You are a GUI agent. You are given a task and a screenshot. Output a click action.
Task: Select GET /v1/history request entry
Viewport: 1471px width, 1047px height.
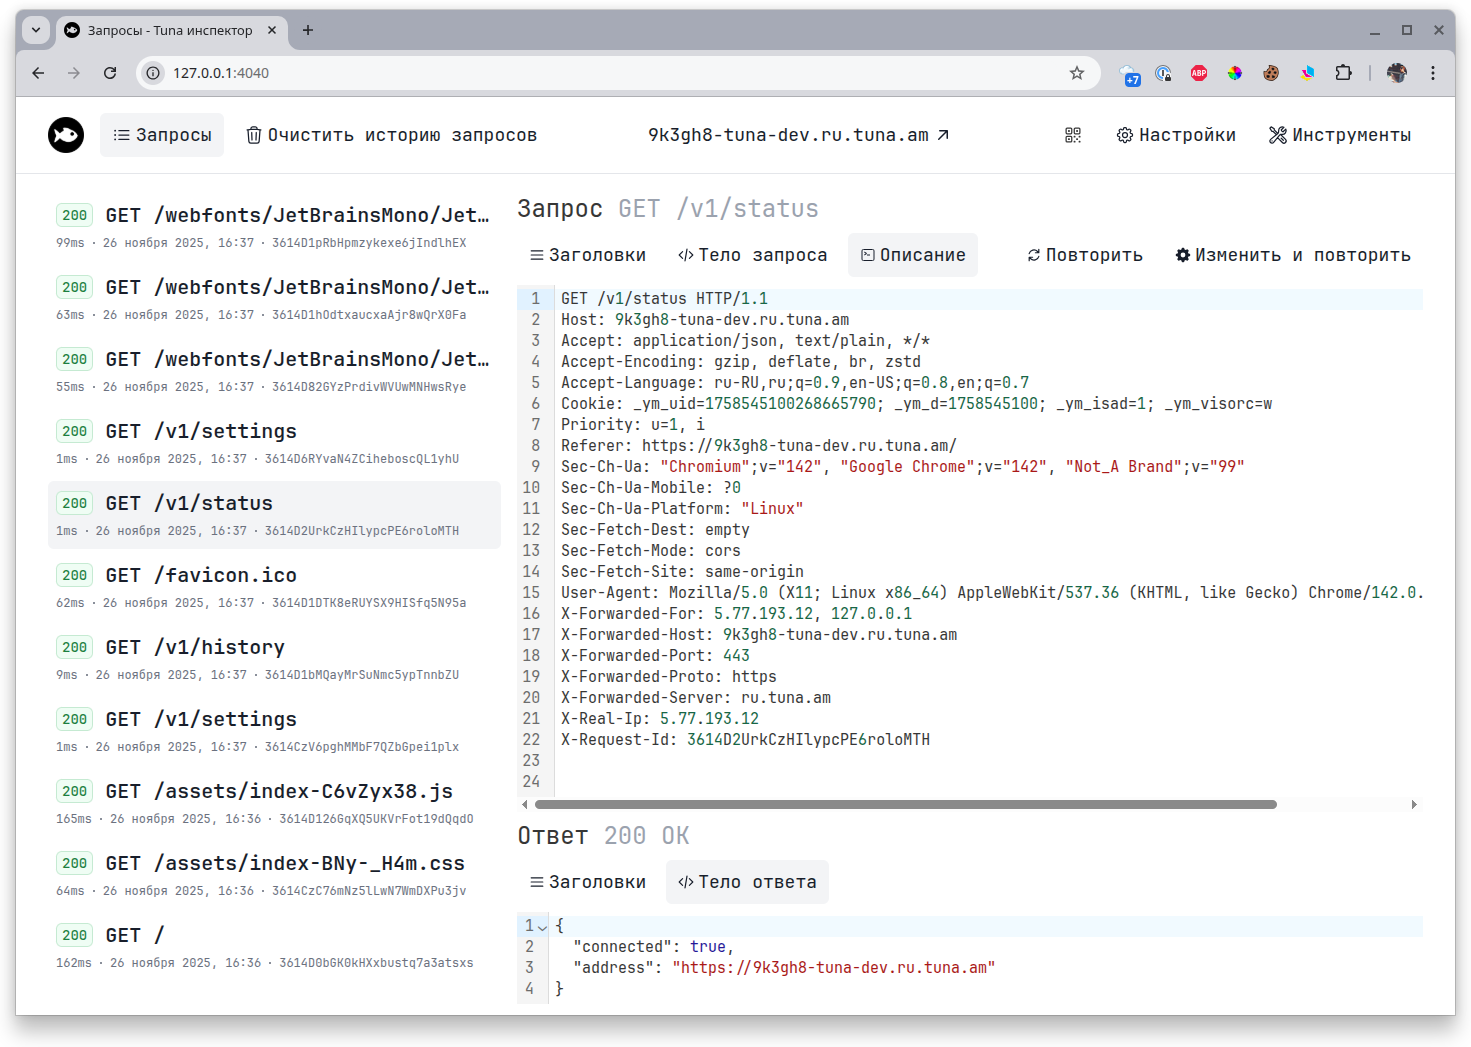[274, 659]
